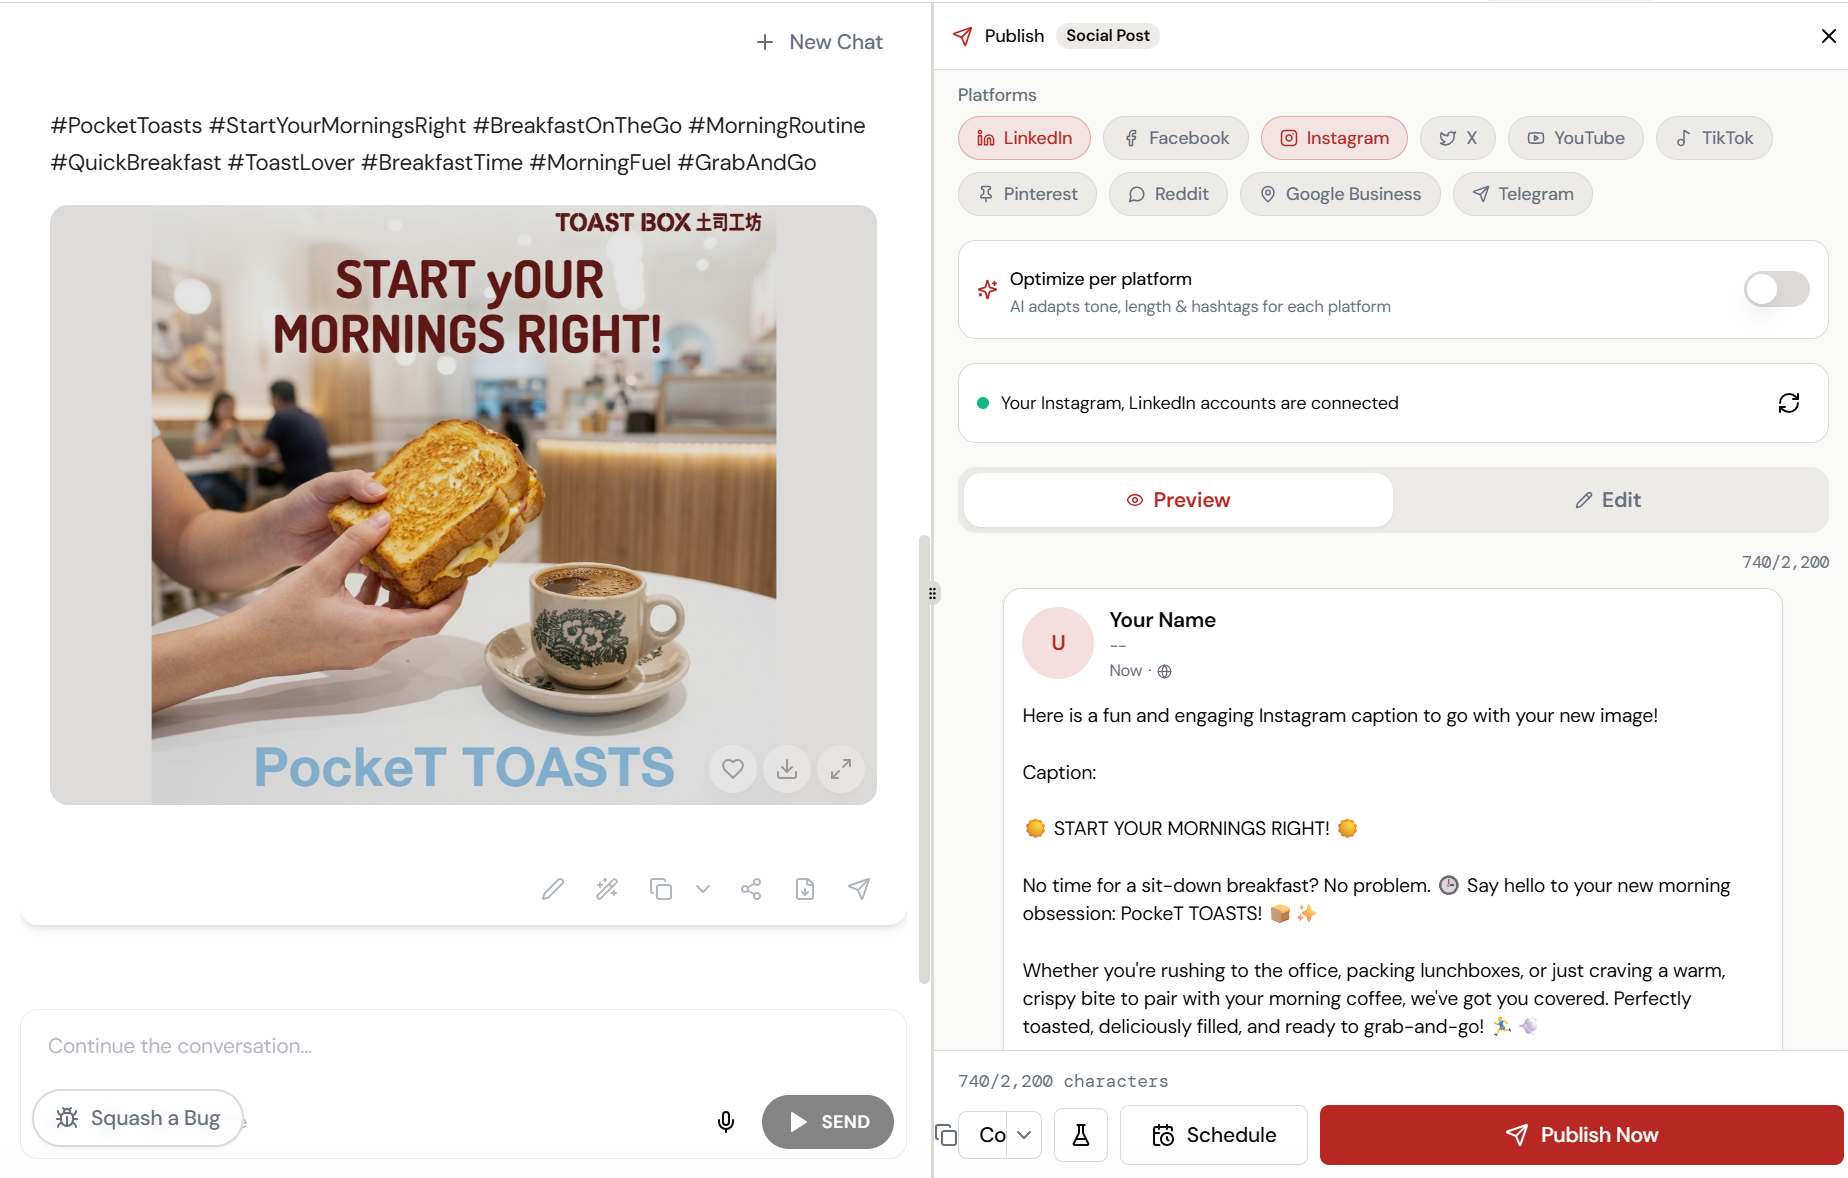Click the magic wand enhance icon

click(x=607, y=889)
